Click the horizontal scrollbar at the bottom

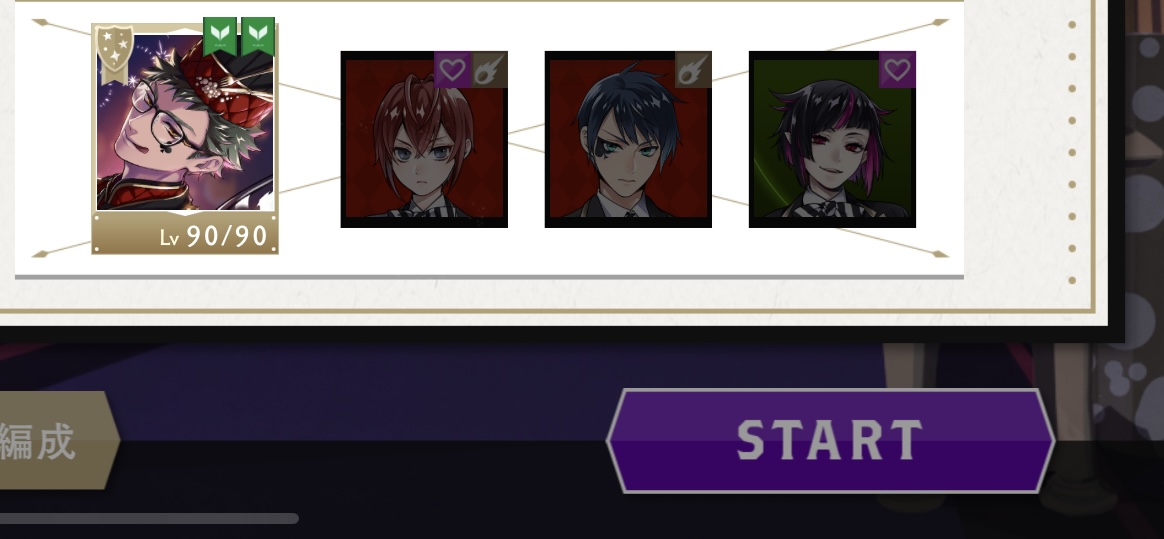[148, 518]
